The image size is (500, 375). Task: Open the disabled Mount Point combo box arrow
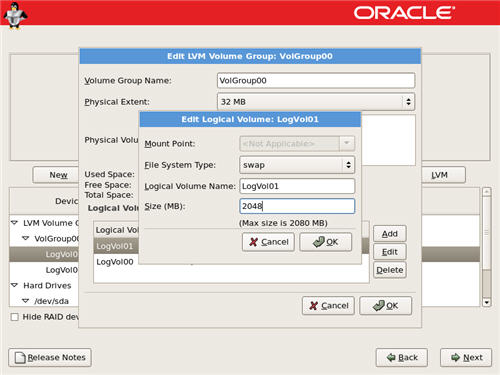tap(347, 144)
